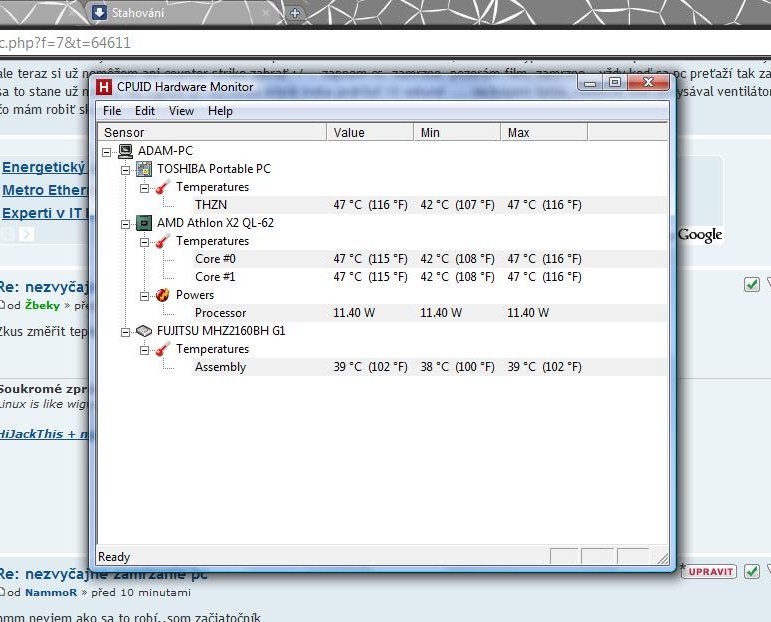This screenshot has width=771, height=622.
Task: Click Assembly min value 38 °C (100 °F)
Action: 457,367
